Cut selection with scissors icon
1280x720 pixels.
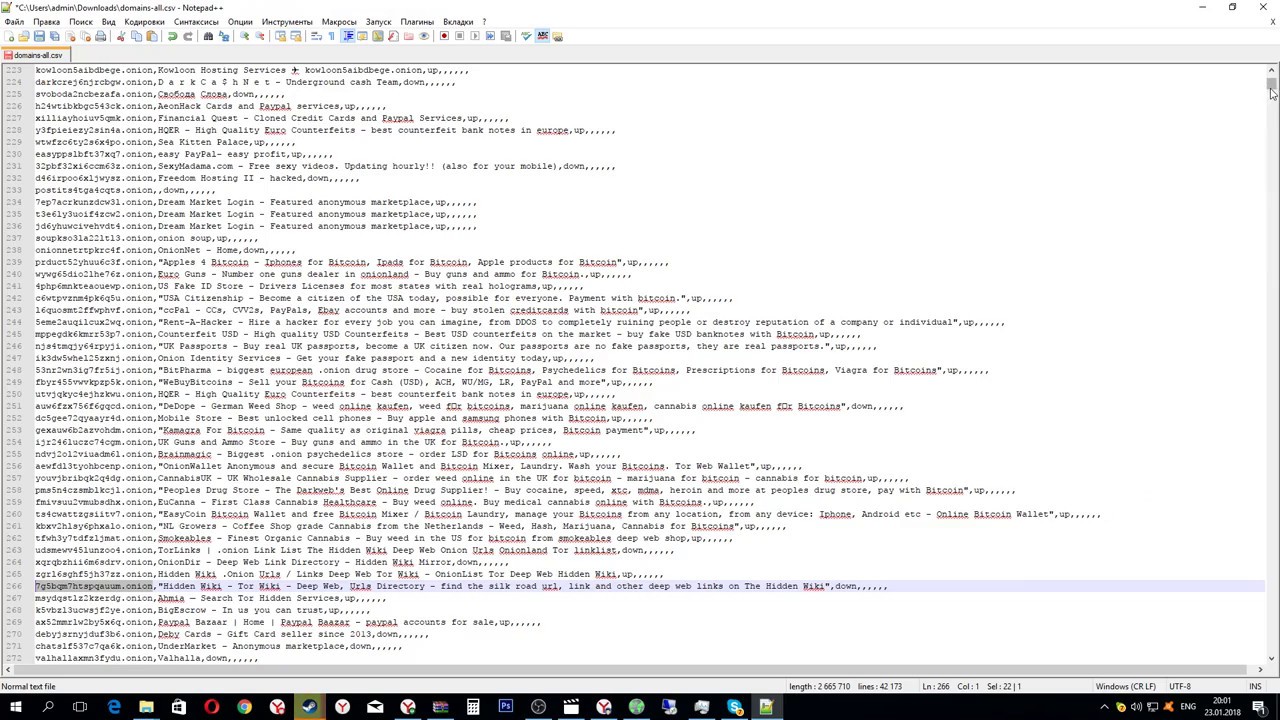point(121,36)
